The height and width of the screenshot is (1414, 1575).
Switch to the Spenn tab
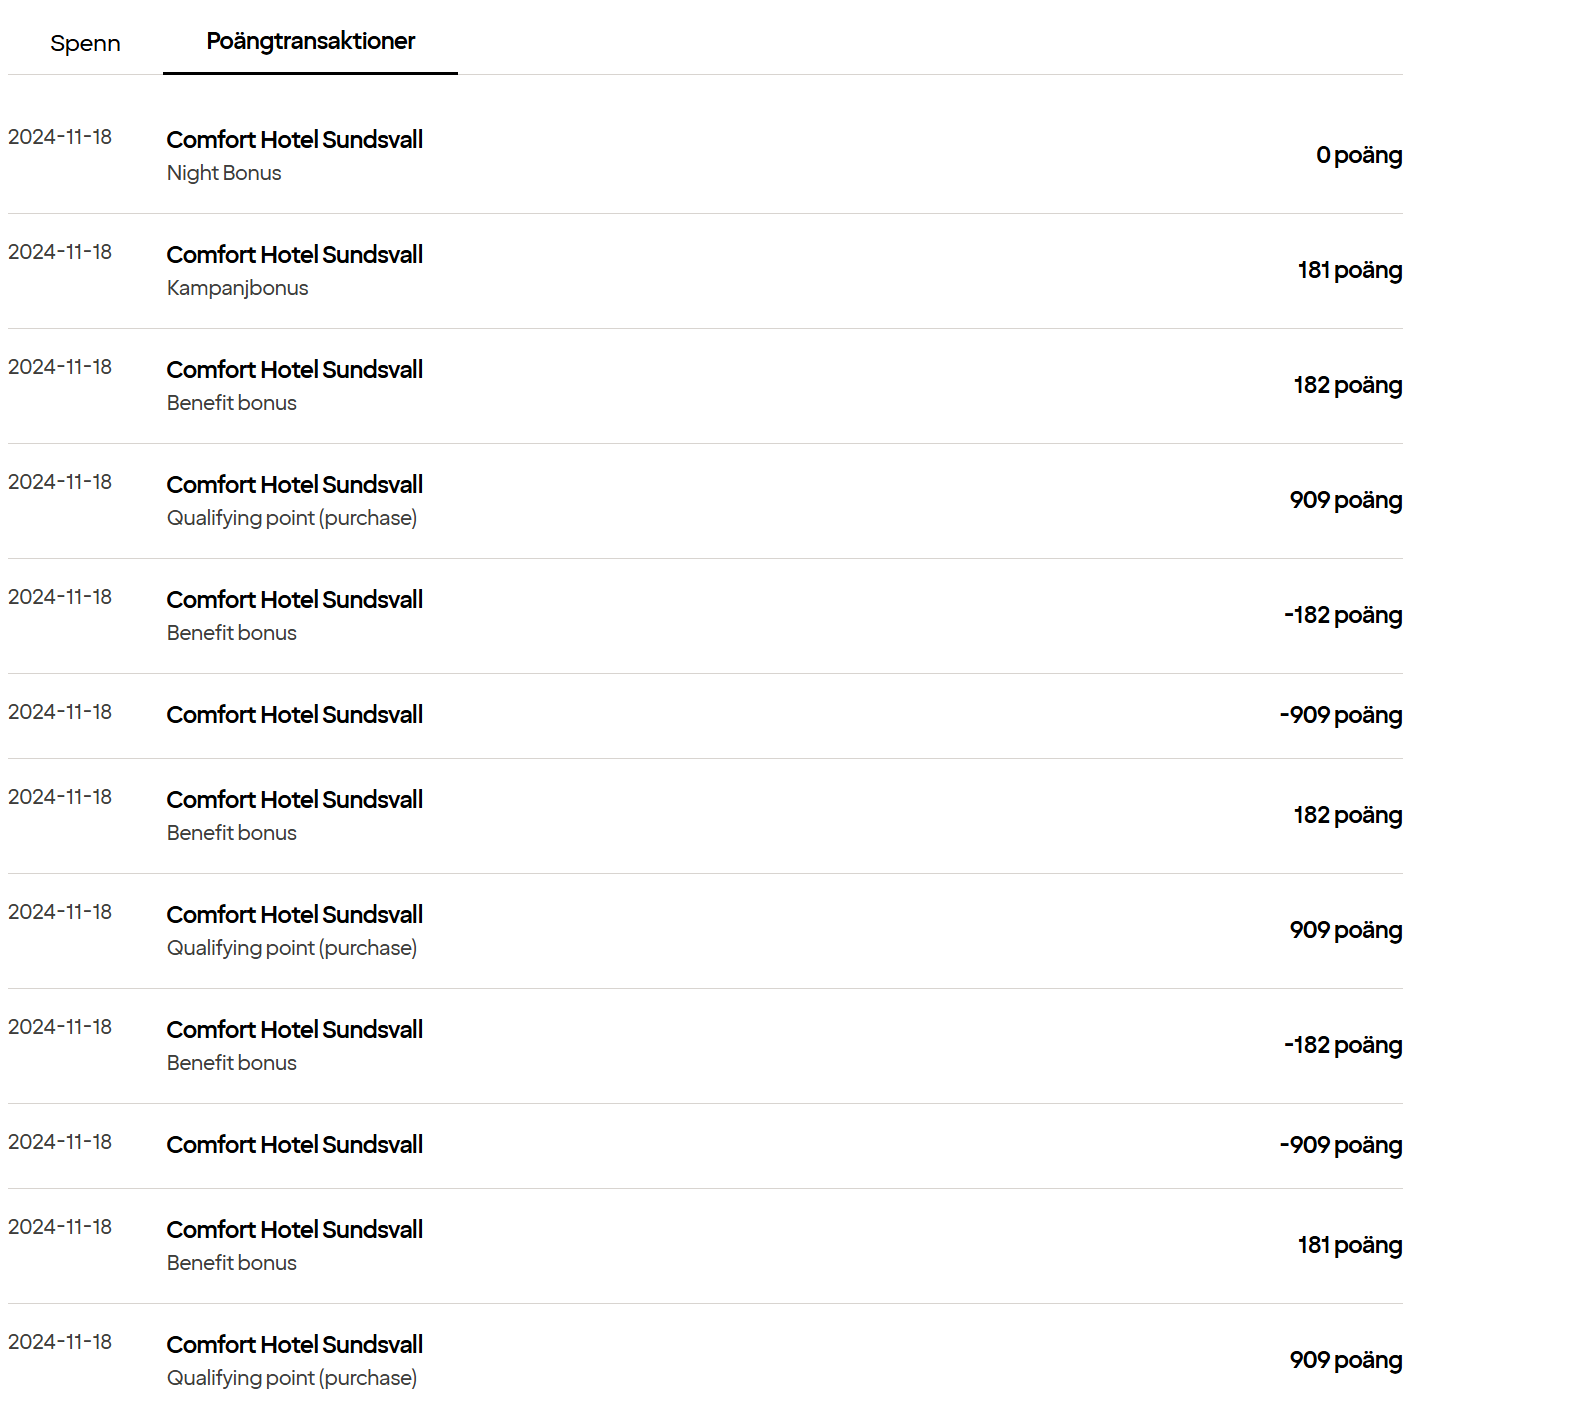(85, 43)
